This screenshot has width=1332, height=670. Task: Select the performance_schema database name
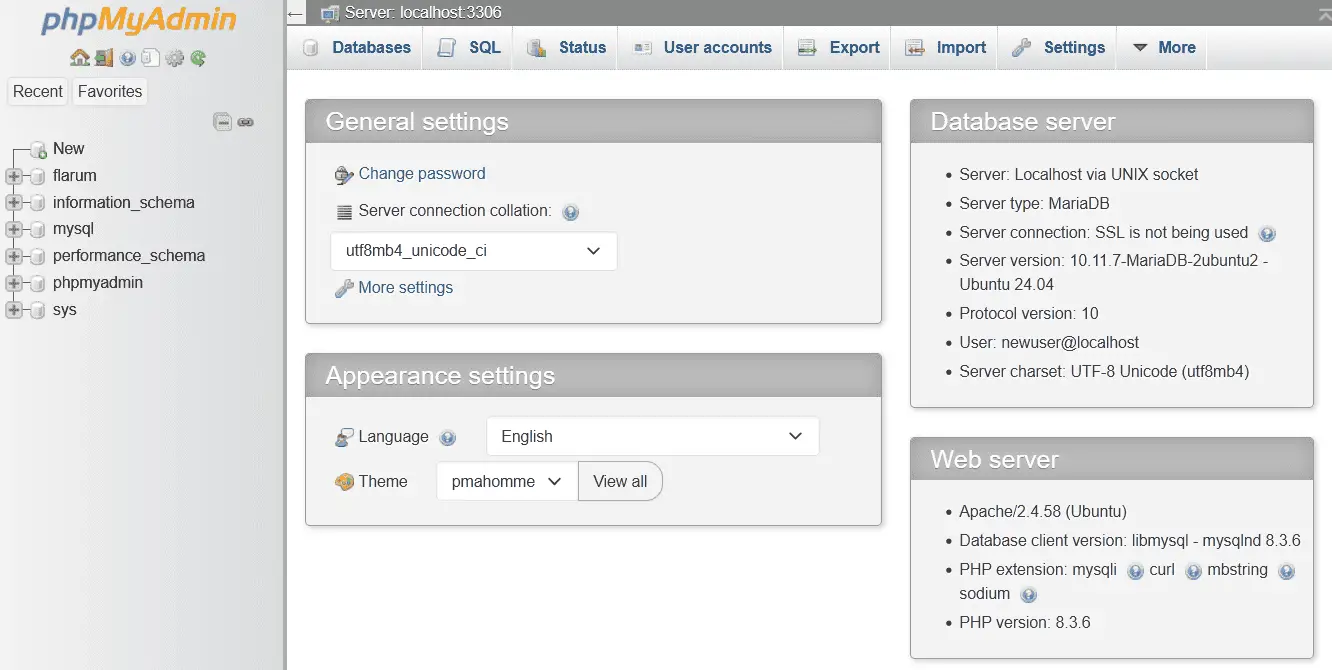pyautogui.click(x=129, y=255)
